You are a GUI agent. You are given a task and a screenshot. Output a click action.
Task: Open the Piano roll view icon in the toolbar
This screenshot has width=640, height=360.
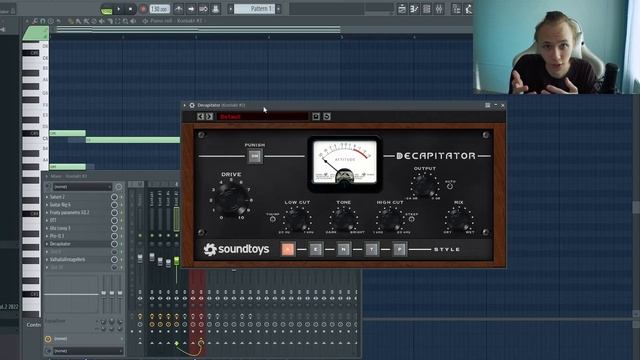414,9
